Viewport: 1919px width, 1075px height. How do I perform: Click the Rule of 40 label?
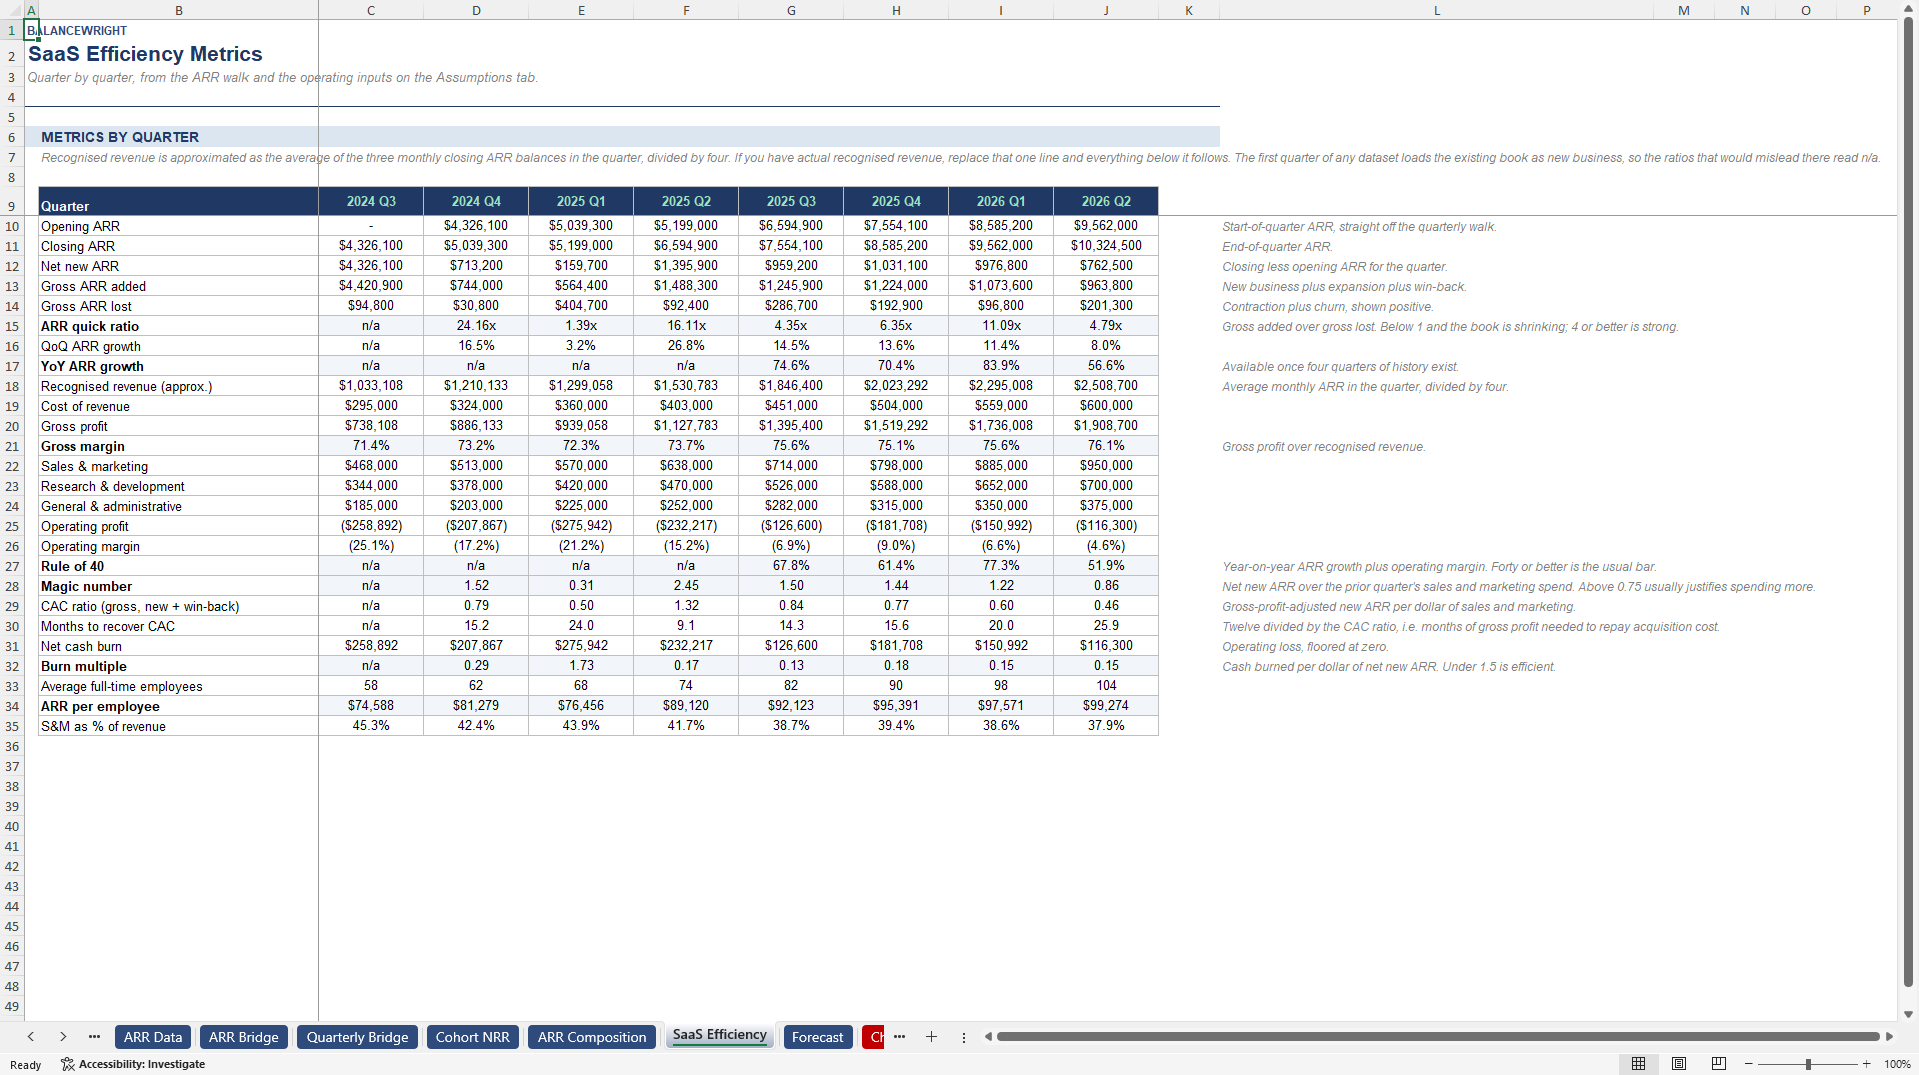point(72,566)
